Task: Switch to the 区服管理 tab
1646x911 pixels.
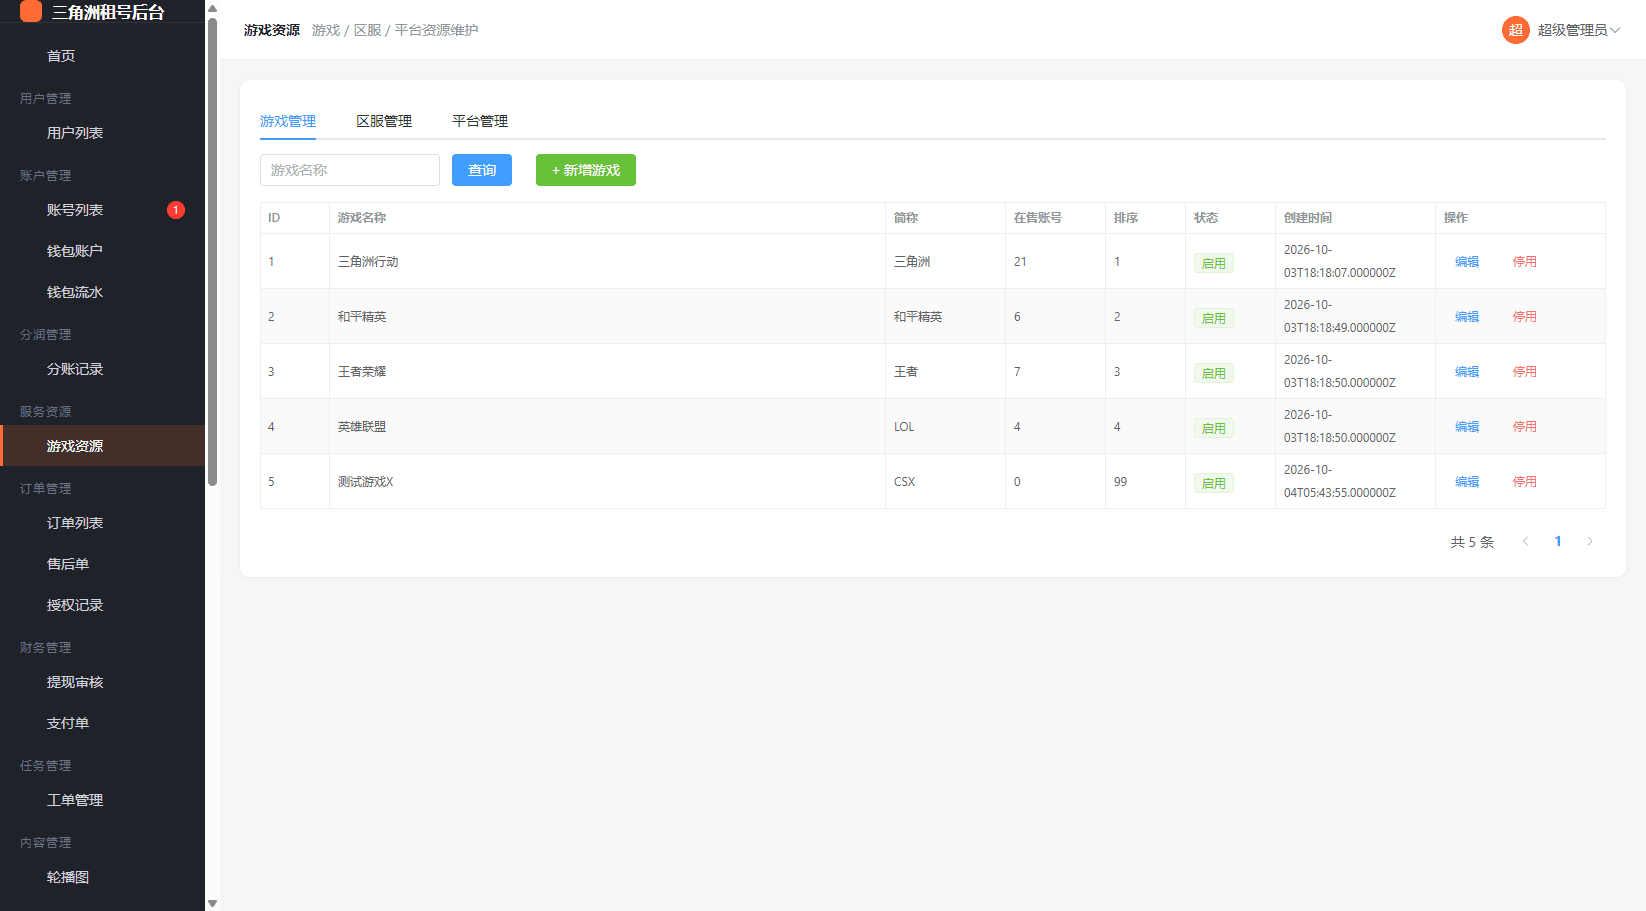Action: click(384, 121)
